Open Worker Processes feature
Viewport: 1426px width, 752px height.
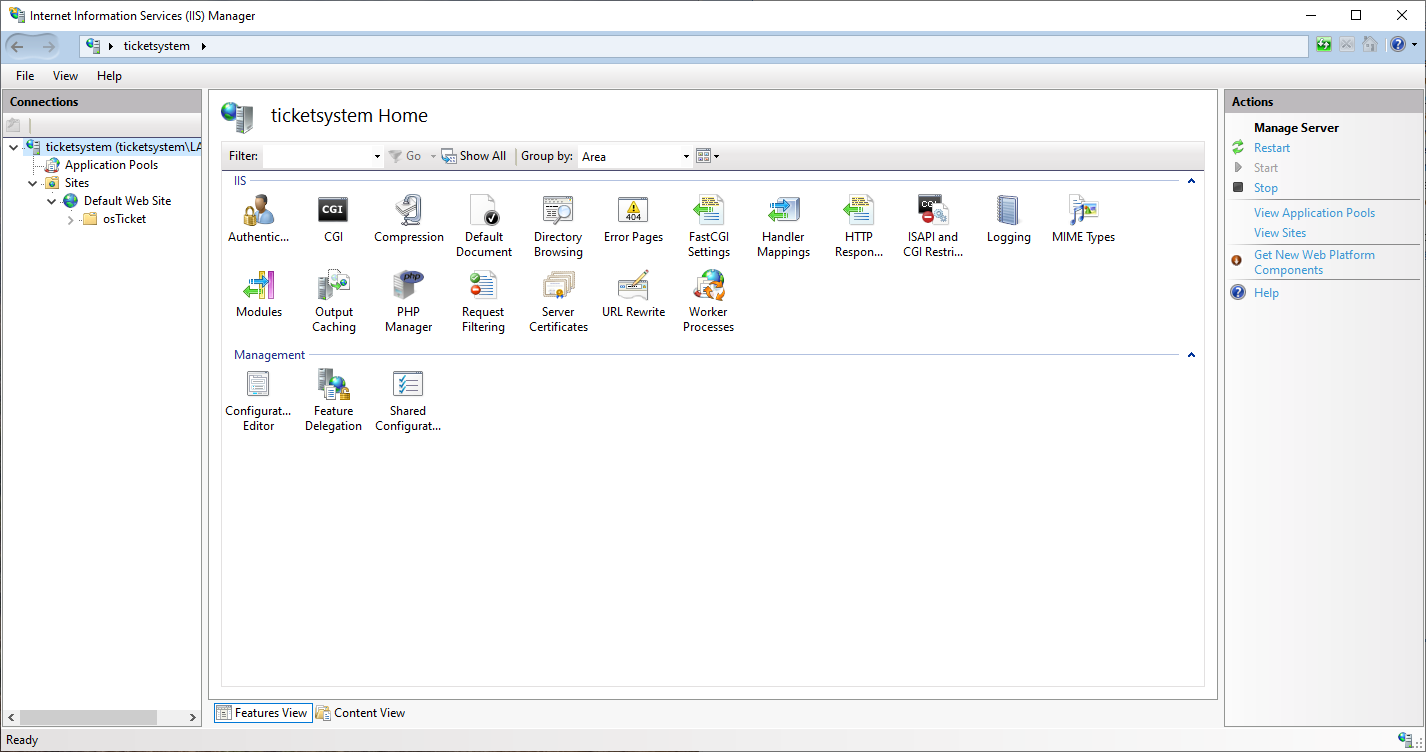pos(708,302)
